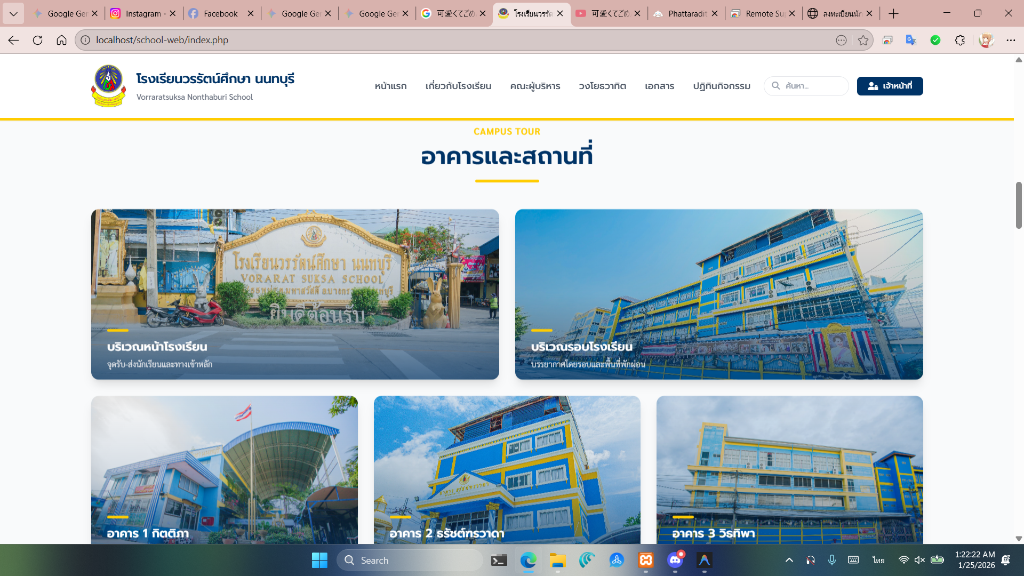Open the Google Translate extension icon

pyautogui.click(x=913, y=42)
